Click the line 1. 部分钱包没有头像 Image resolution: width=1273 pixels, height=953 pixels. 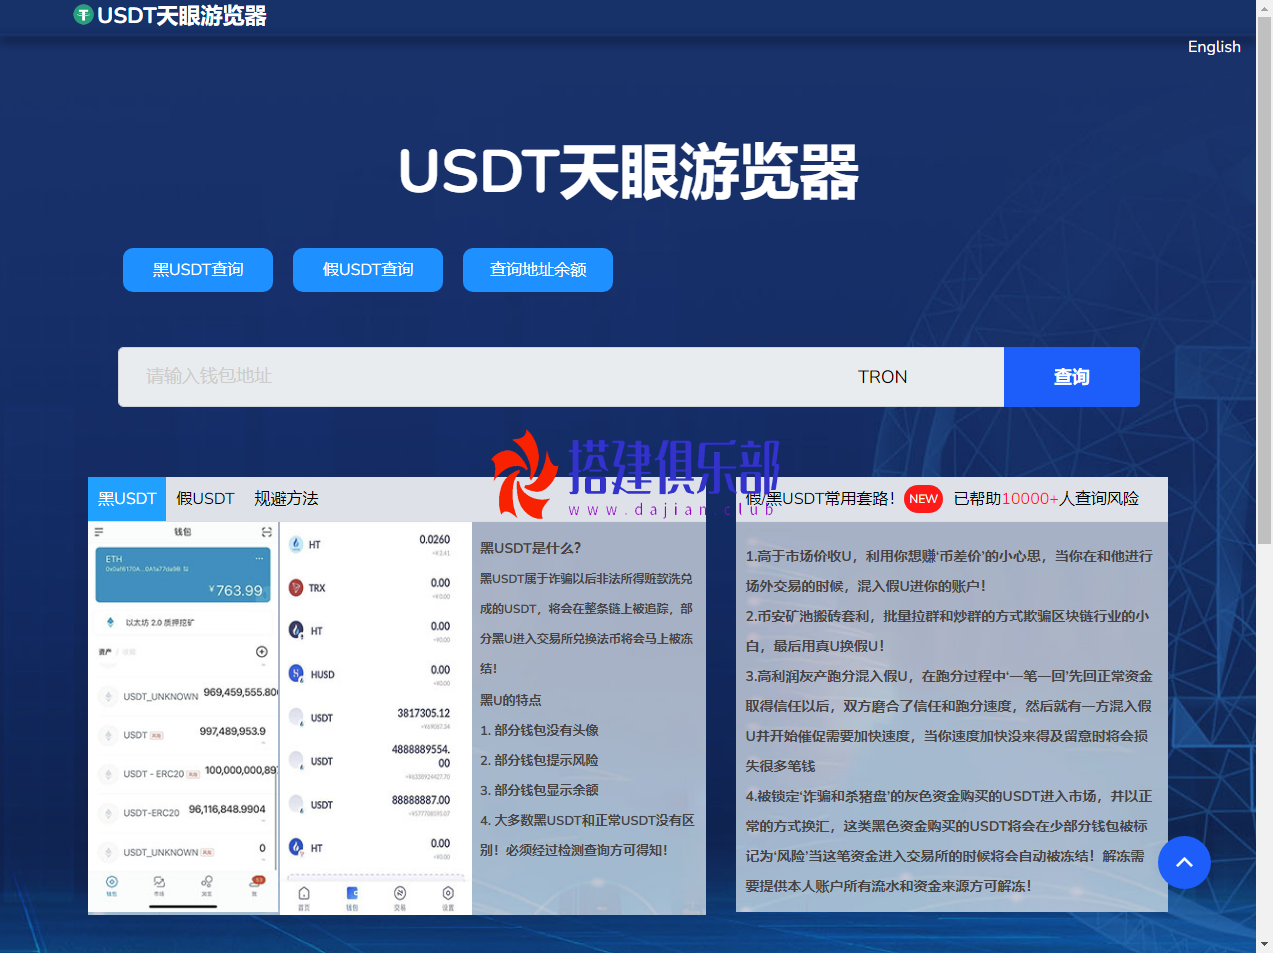click(539, 730)
